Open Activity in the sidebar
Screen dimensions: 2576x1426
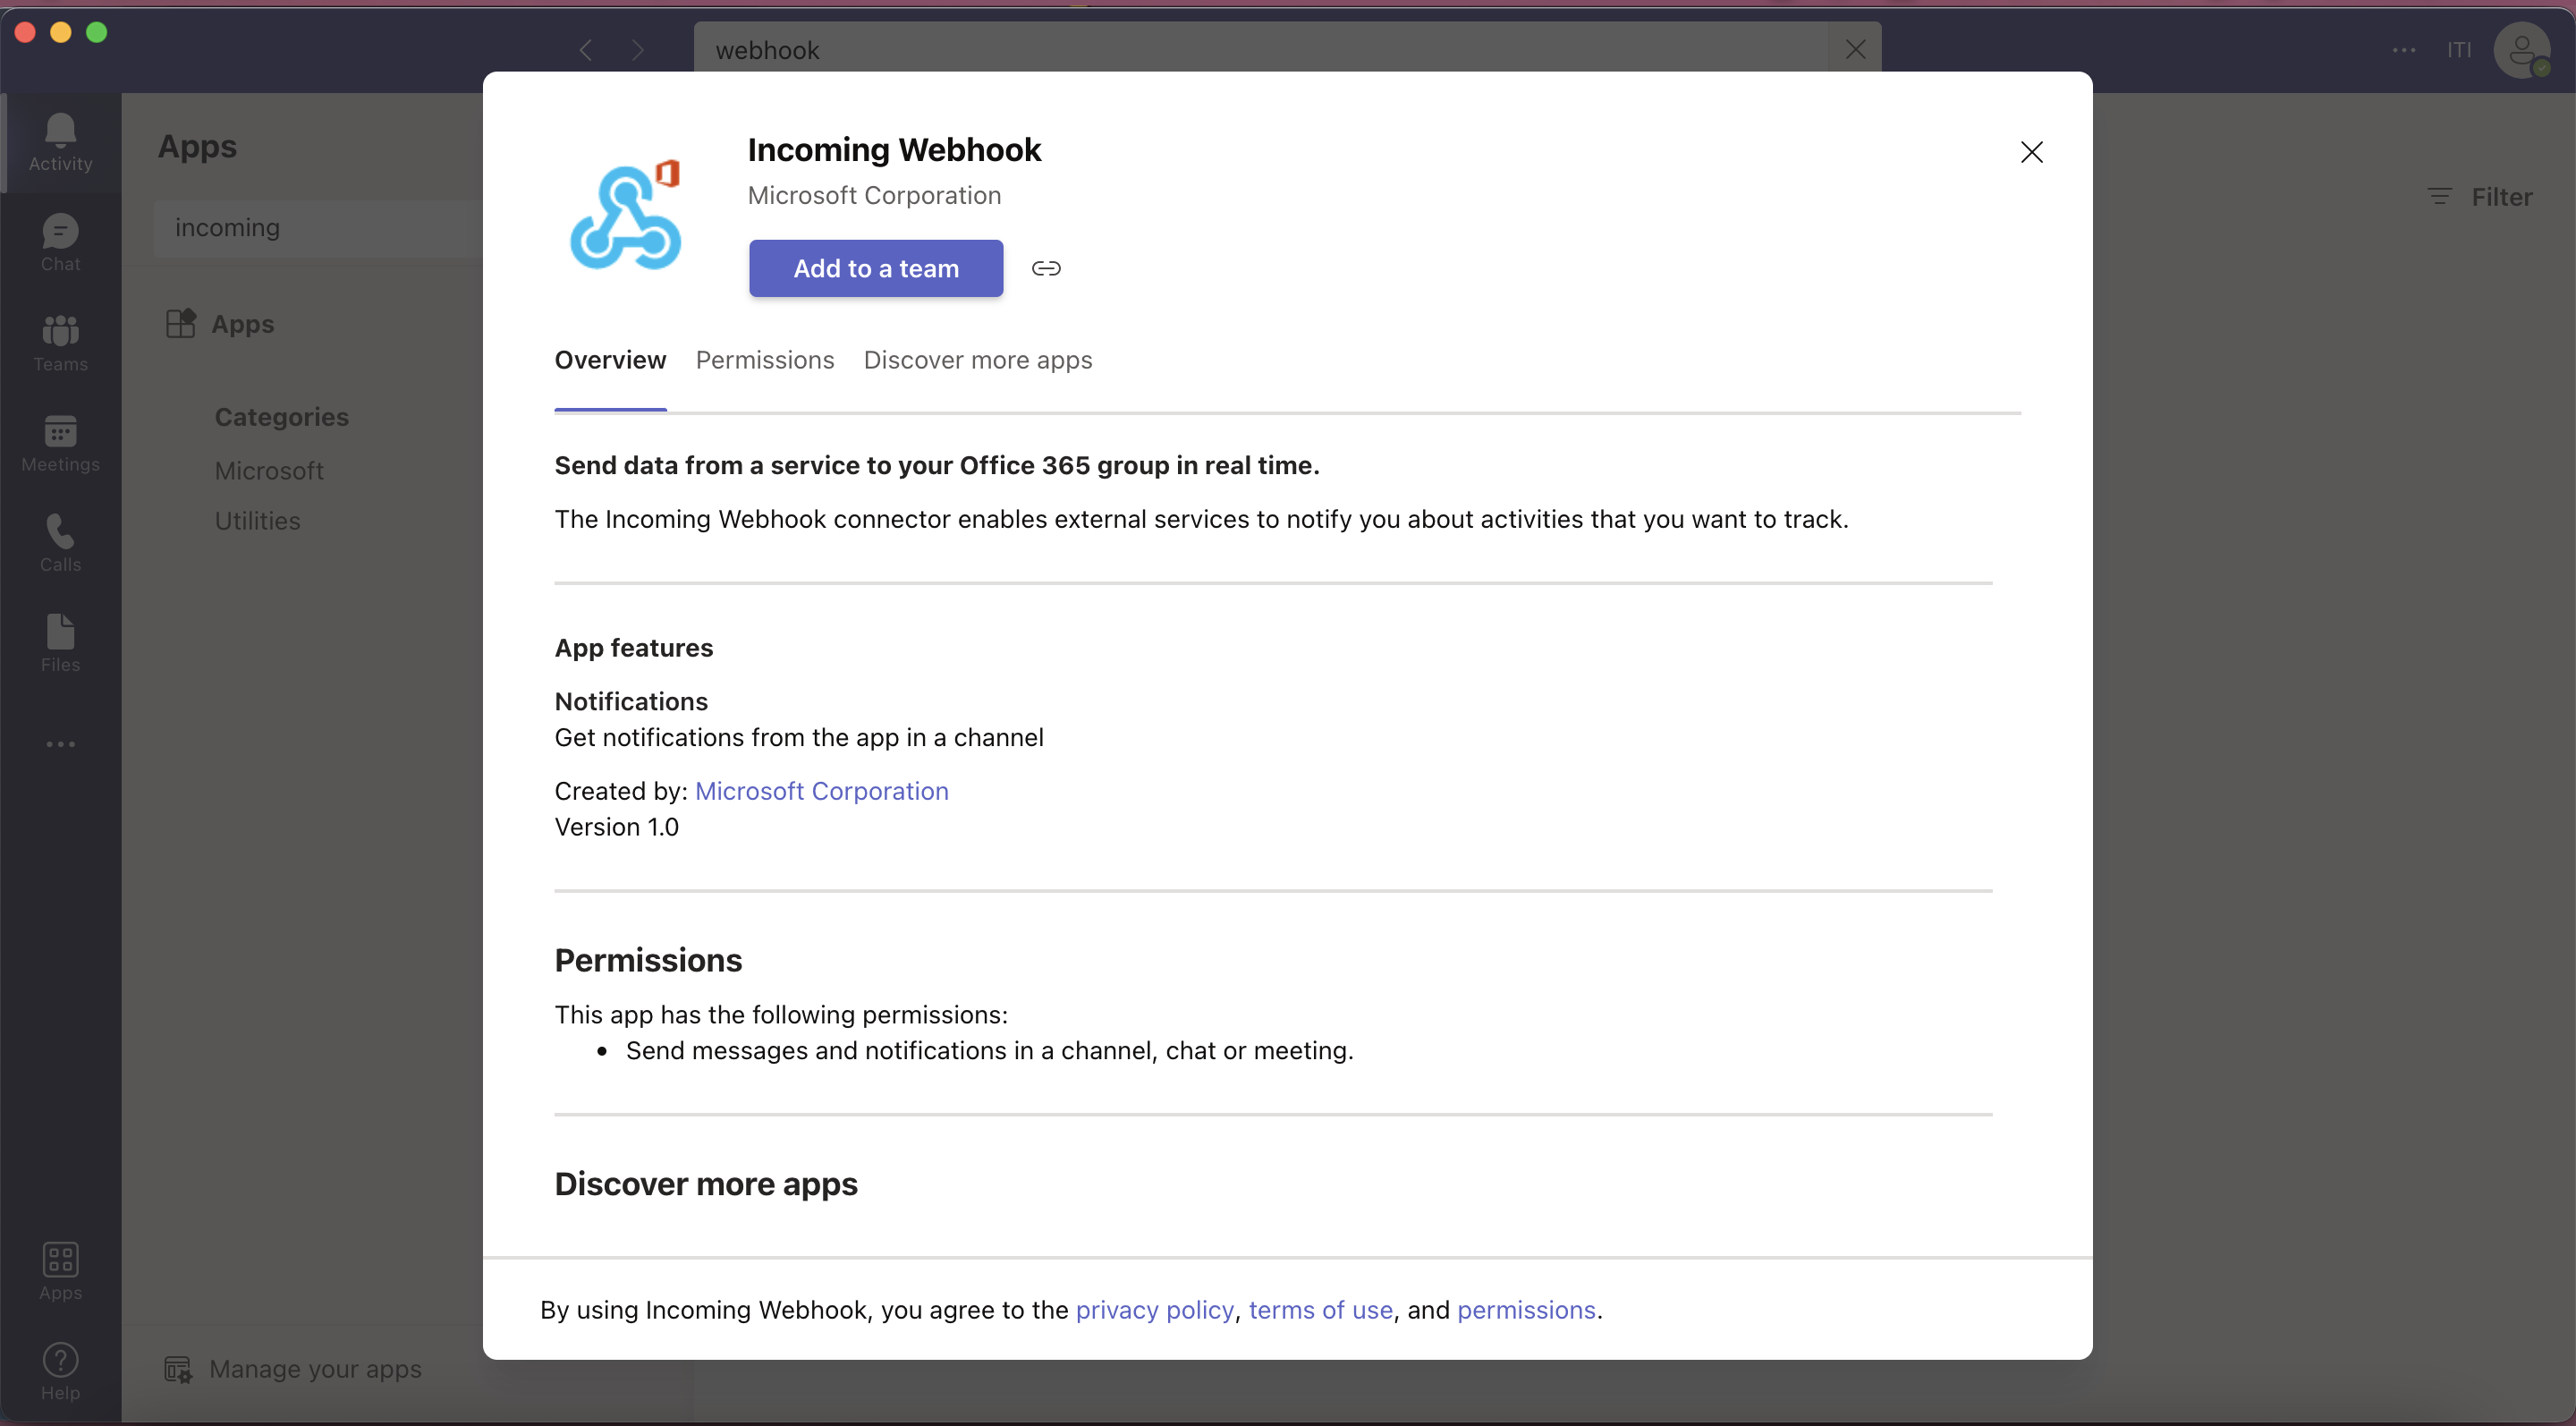point(60,142)
